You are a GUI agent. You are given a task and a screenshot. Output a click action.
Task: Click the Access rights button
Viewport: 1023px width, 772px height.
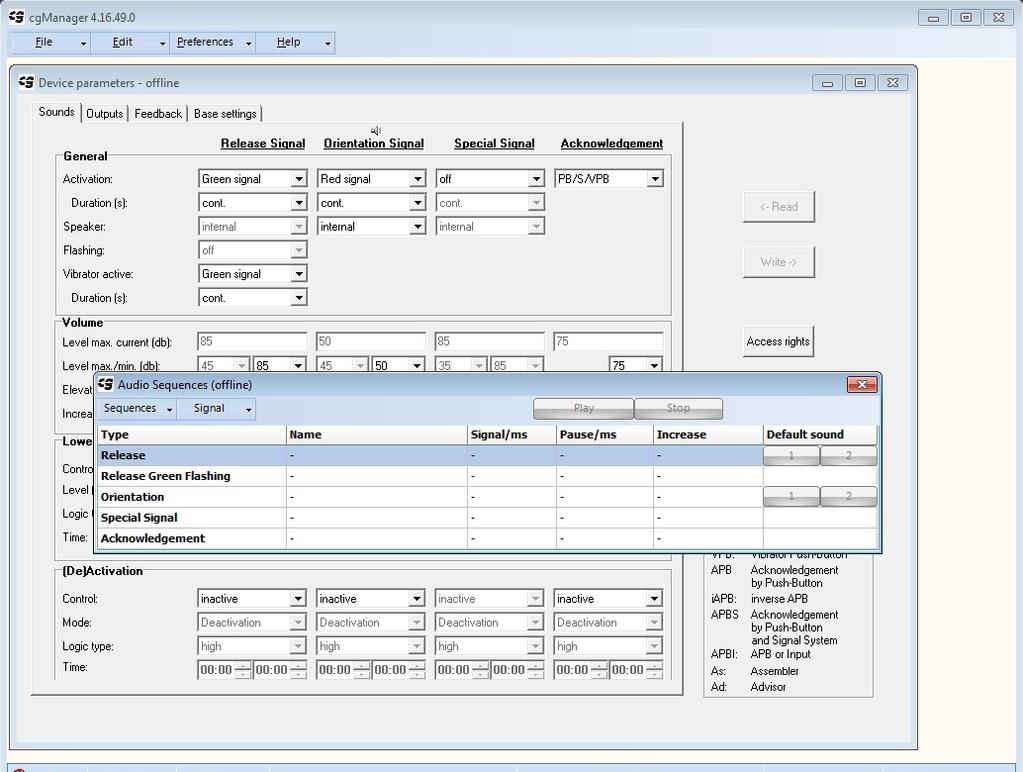click(x=778, y=341)
